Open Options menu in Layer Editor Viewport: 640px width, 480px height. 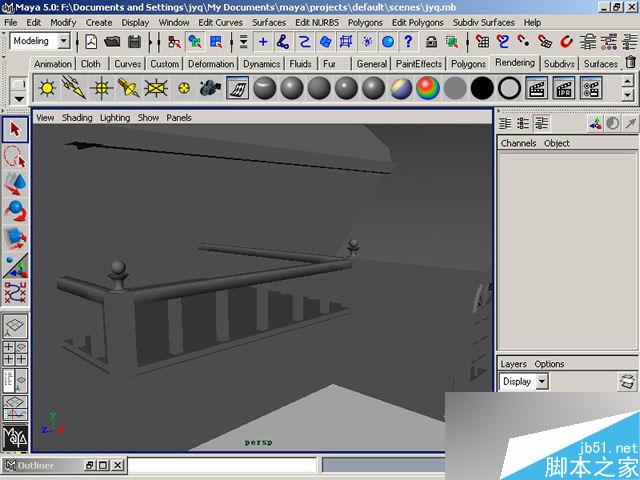pos(549,364)
